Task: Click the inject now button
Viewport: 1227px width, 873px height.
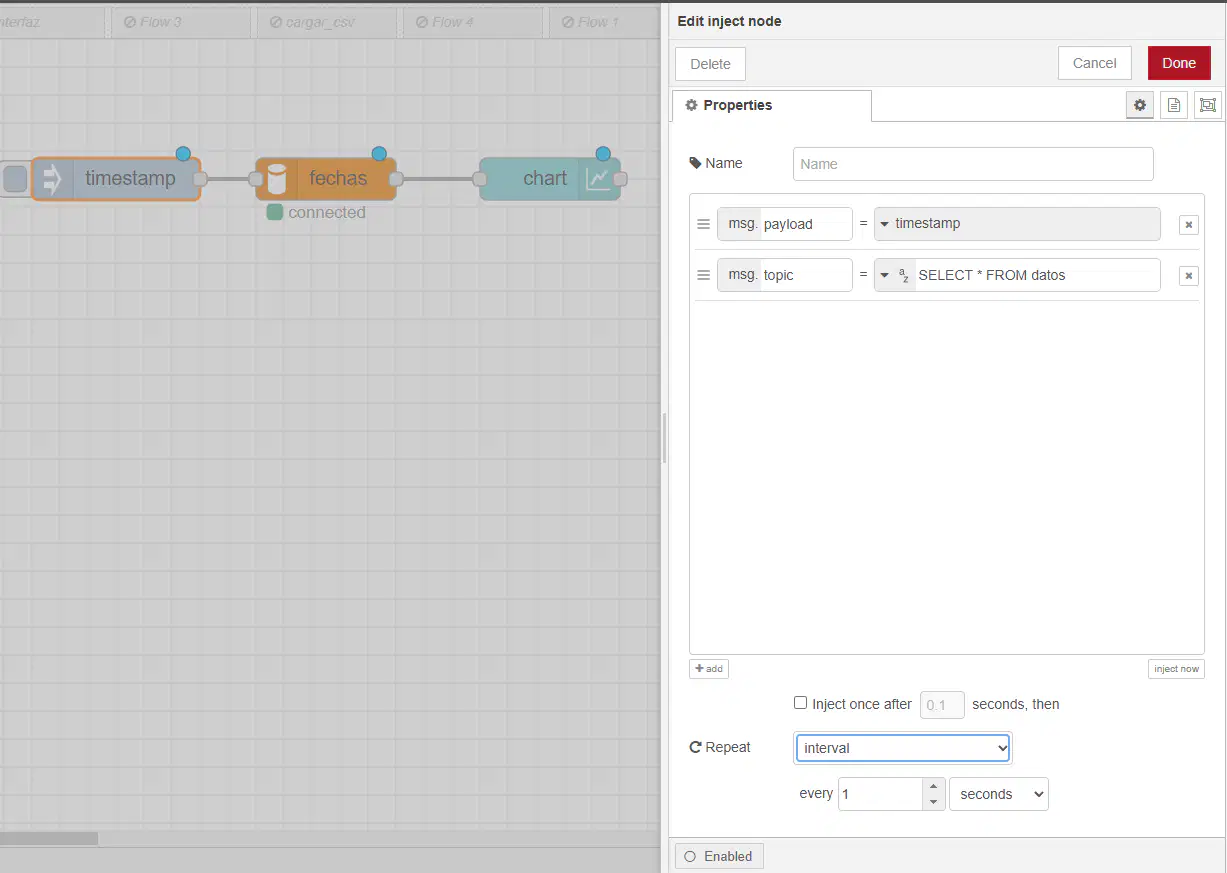Action: (1176, 669)
